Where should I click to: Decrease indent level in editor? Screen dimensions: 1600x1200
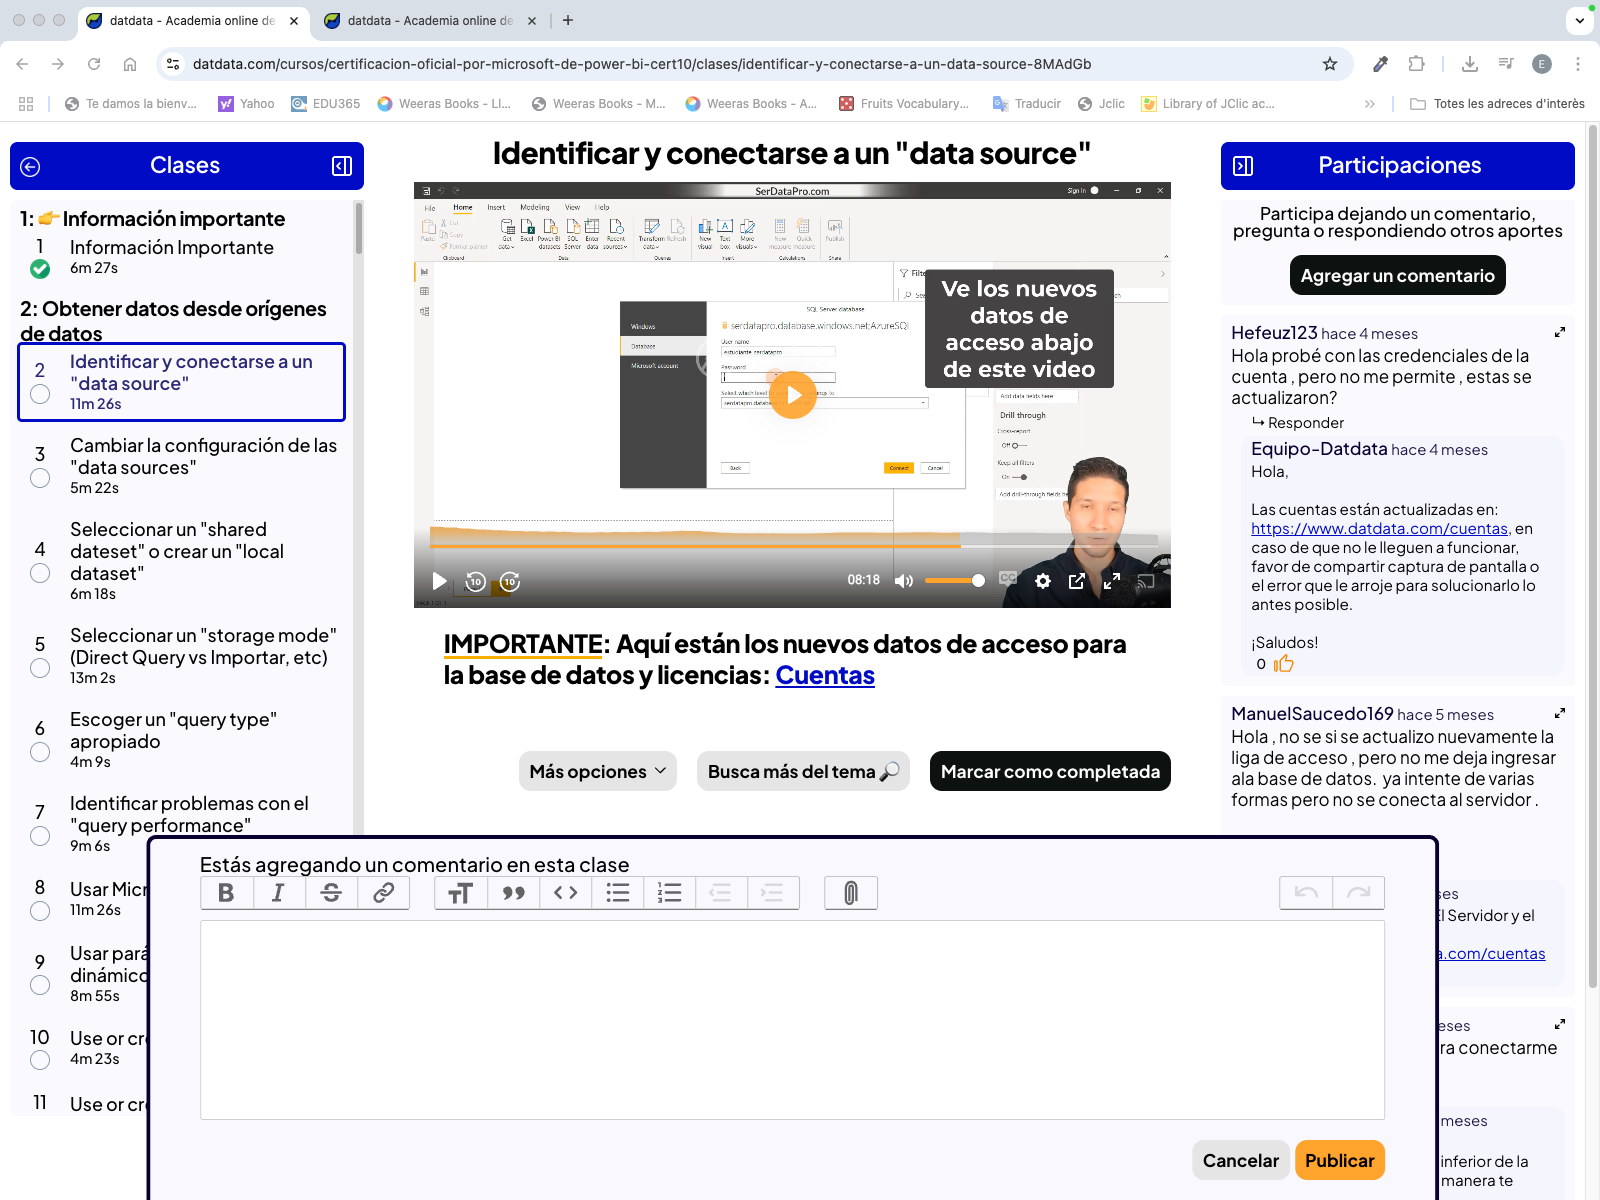coord(721,893)
